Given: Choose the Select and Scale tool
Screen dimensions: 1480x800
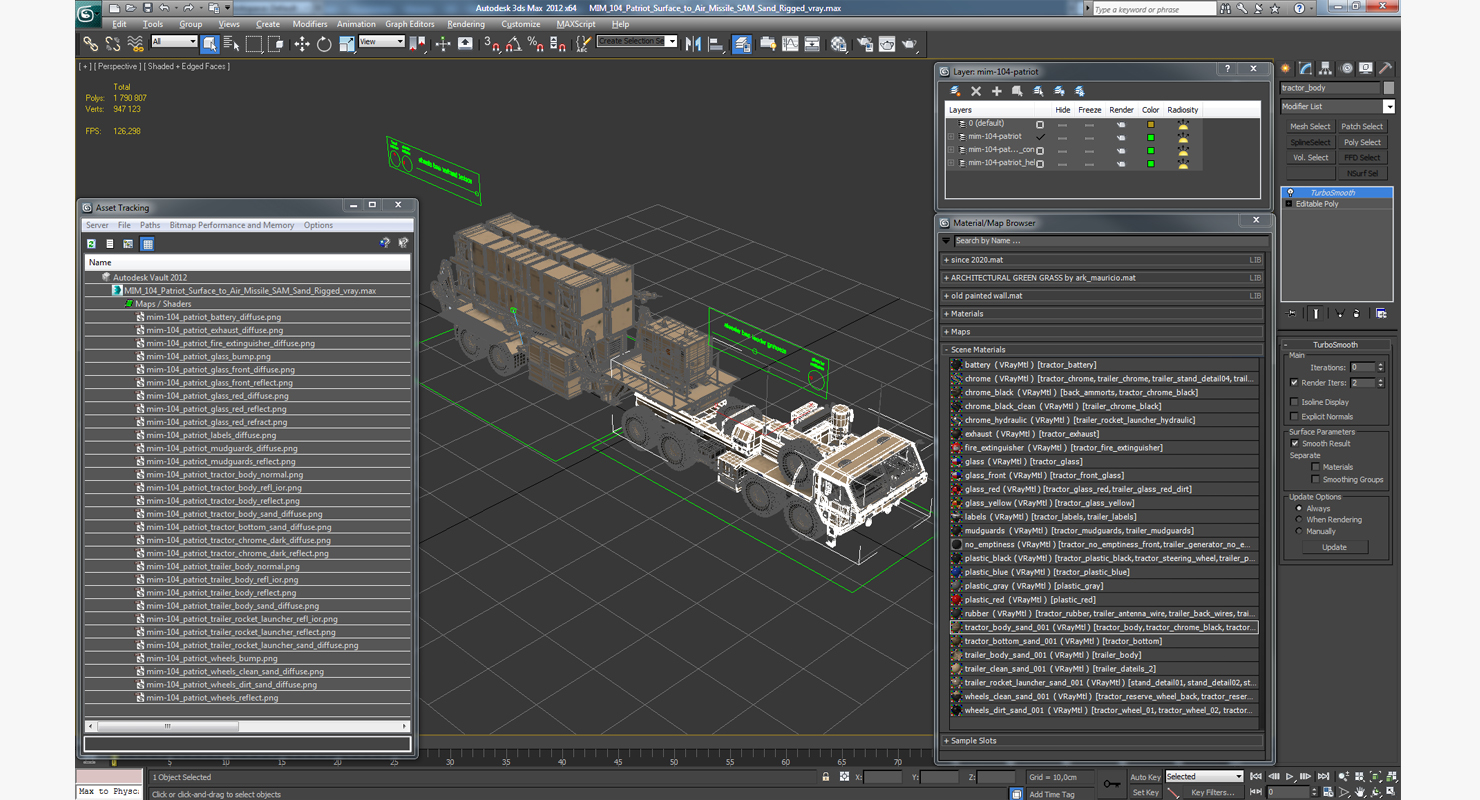Looking at the screenshot, I should pos(346,44).
